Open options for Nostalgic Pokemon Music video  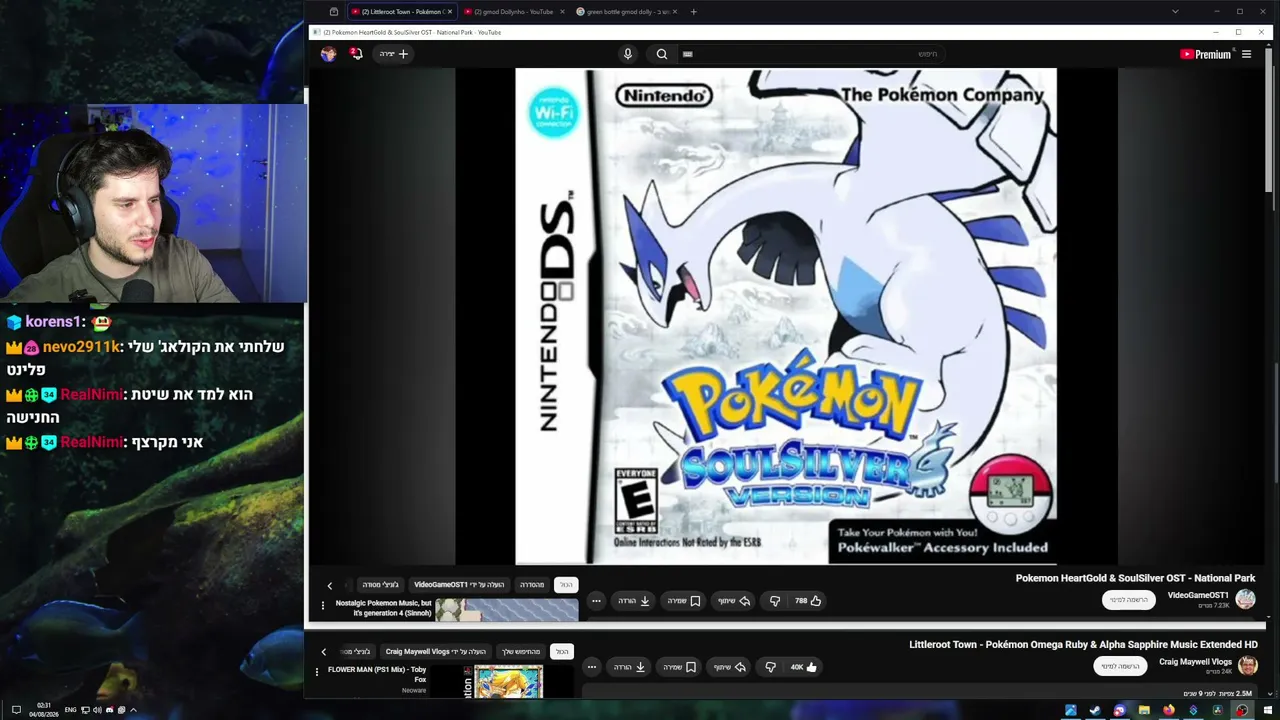tap(322, 605)
